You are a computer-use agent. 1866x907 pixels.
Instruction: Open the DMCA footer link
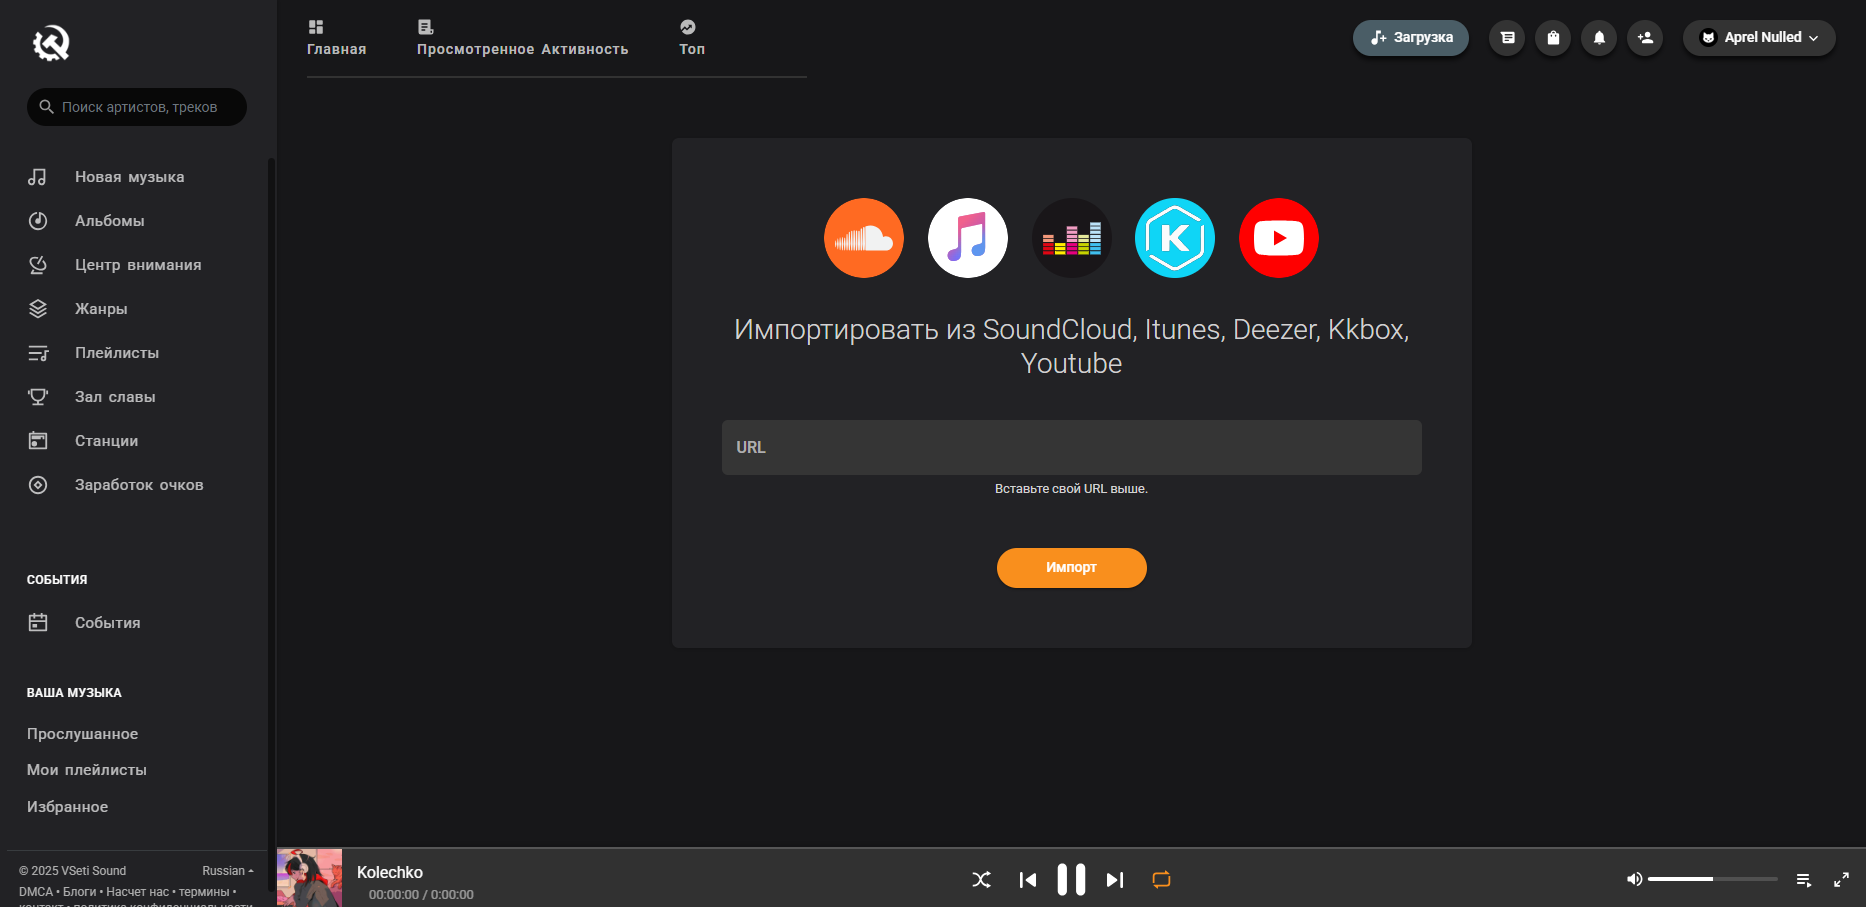[x=36, y=892]
